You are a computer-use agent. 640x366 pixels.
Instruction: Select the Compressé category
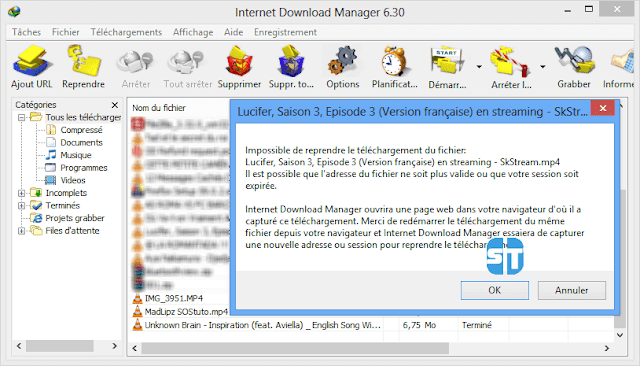[81, 130]
